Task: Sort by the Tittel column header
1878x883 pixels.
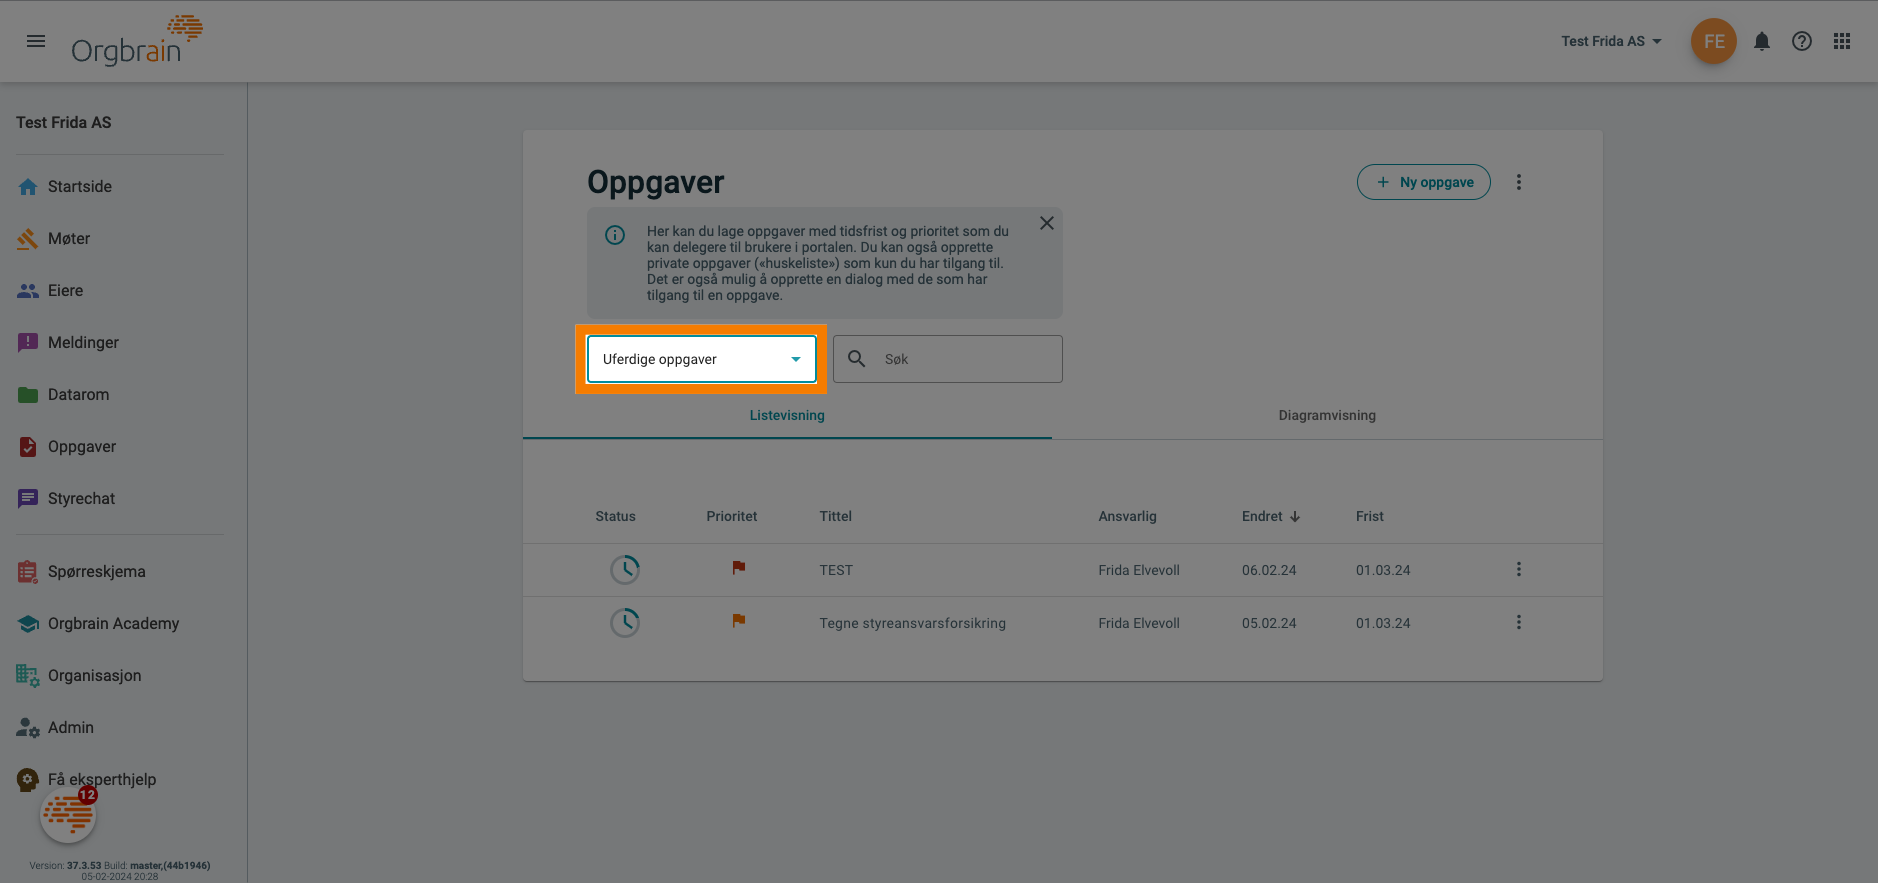Action: (x=836, y=516)
